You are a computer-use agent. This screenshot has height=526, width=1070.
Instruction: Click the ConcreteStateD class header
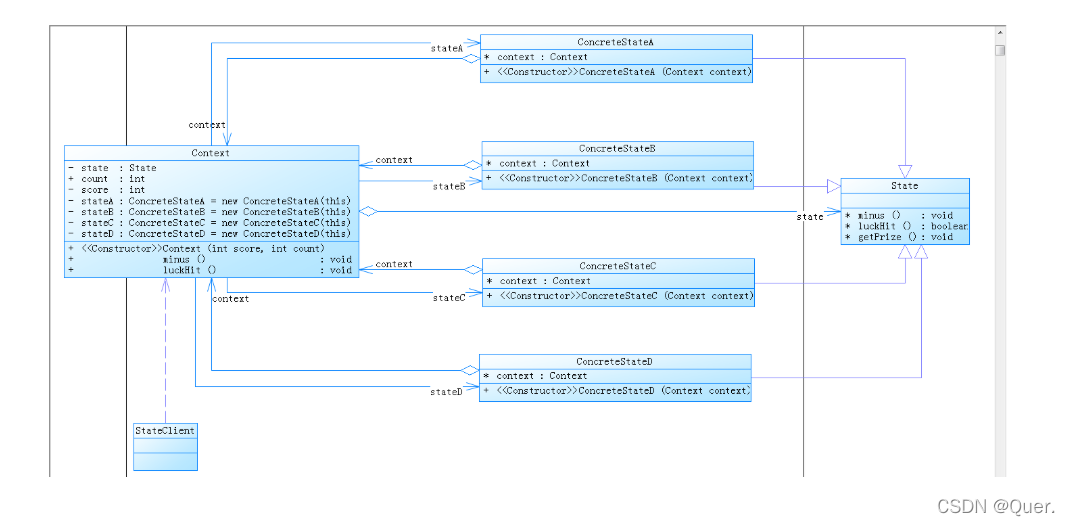[616, 362]
